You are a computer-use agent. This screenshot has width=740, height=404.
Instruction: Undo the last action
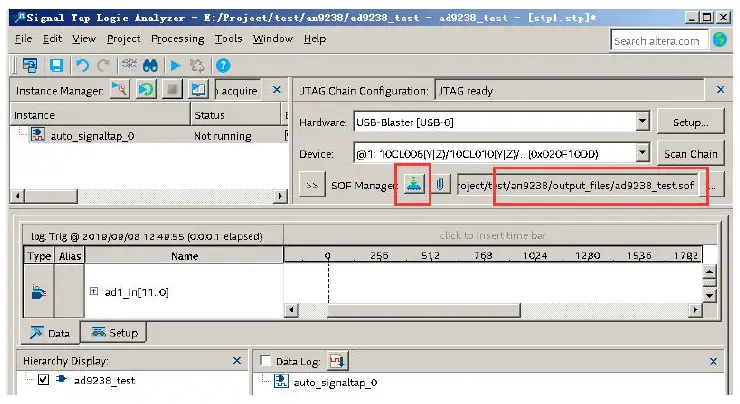tap(82, 65)
